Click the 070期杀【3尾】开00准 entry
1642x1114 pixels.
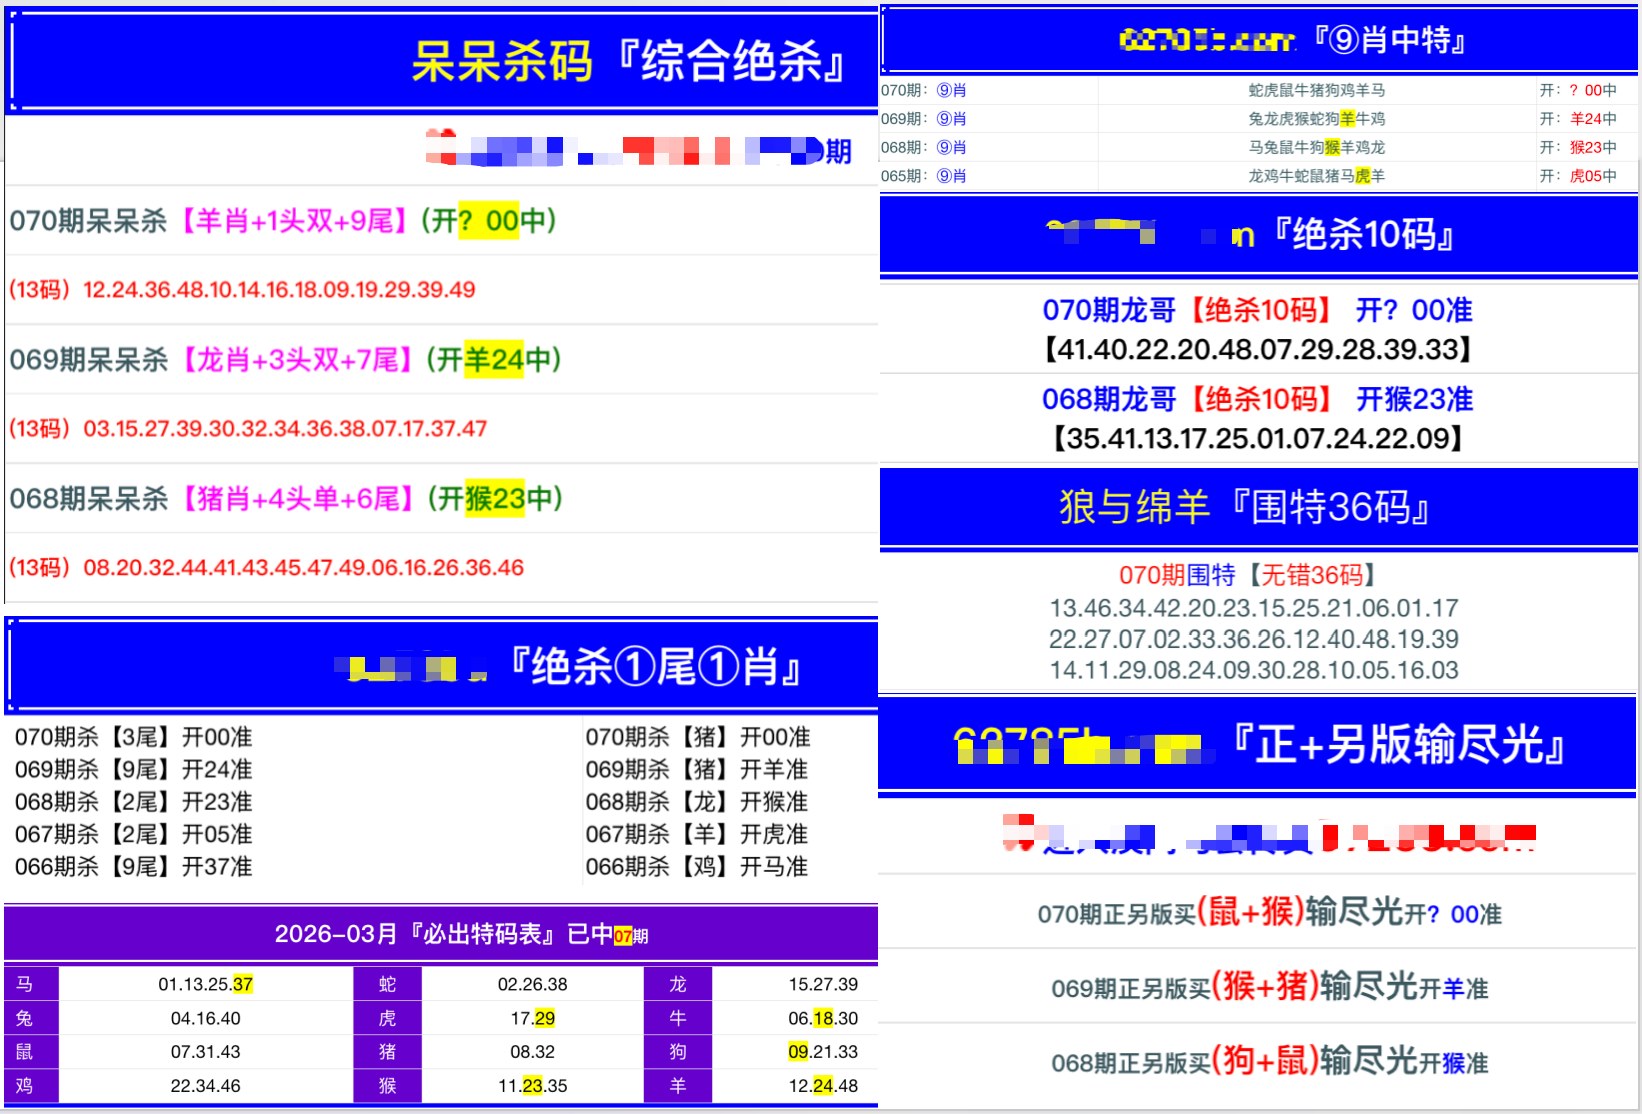(134, 737)
